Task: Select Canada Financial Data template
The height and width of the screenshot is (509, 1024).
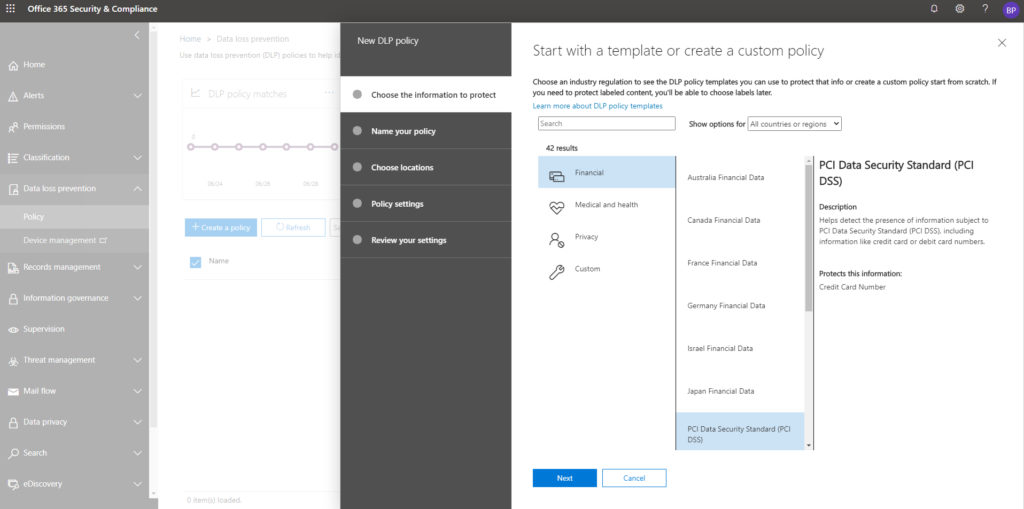Action: (740, 220)
